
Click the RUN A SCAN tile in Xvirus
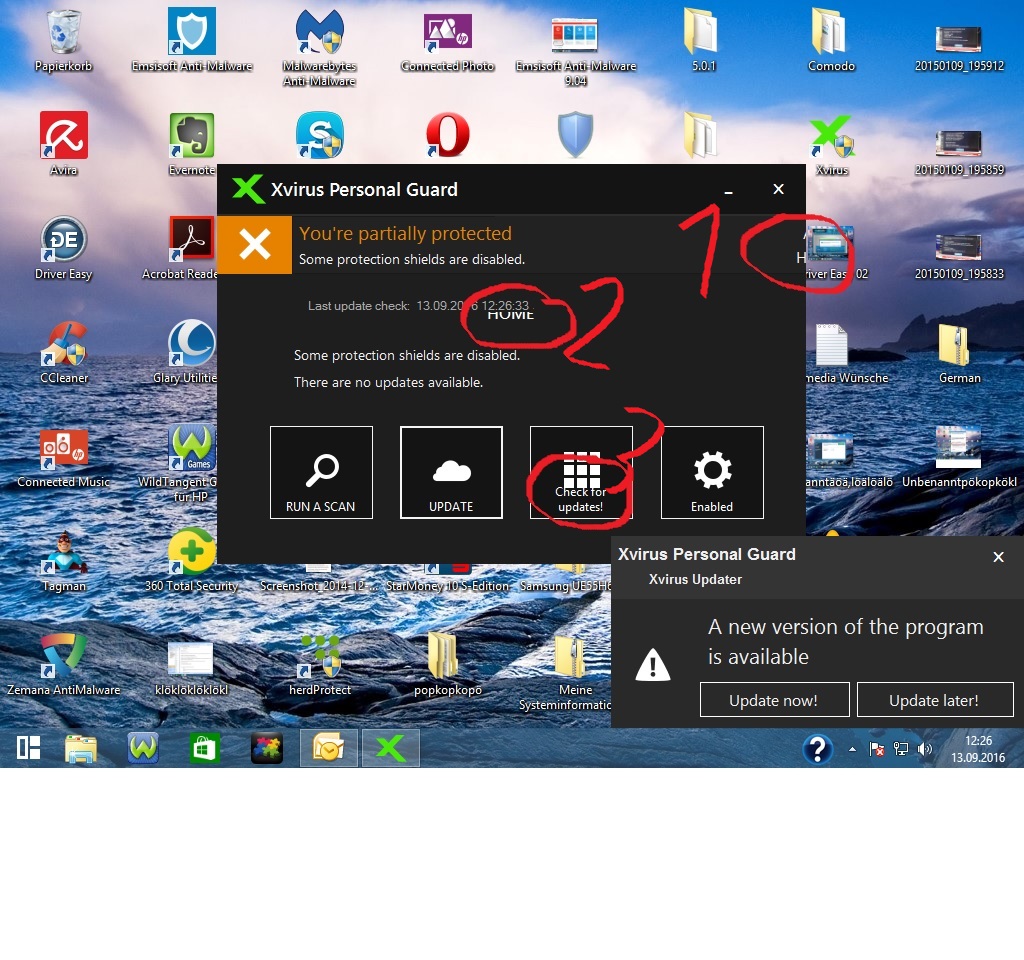click(x=321, y=472)
